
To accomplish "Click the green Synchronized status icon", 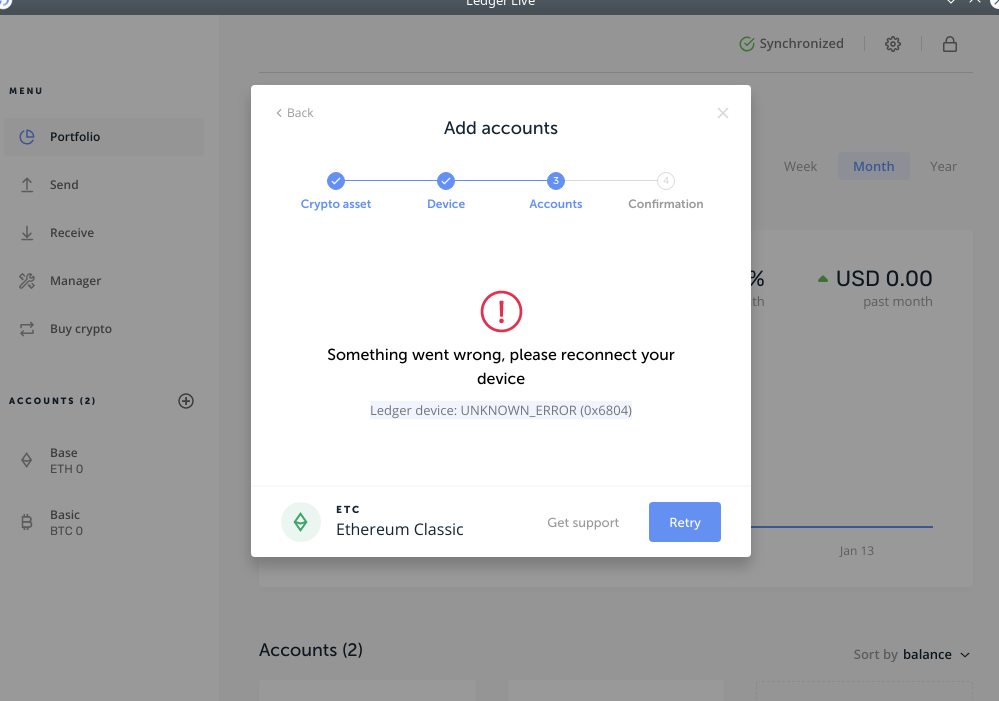I will [746, 43].
